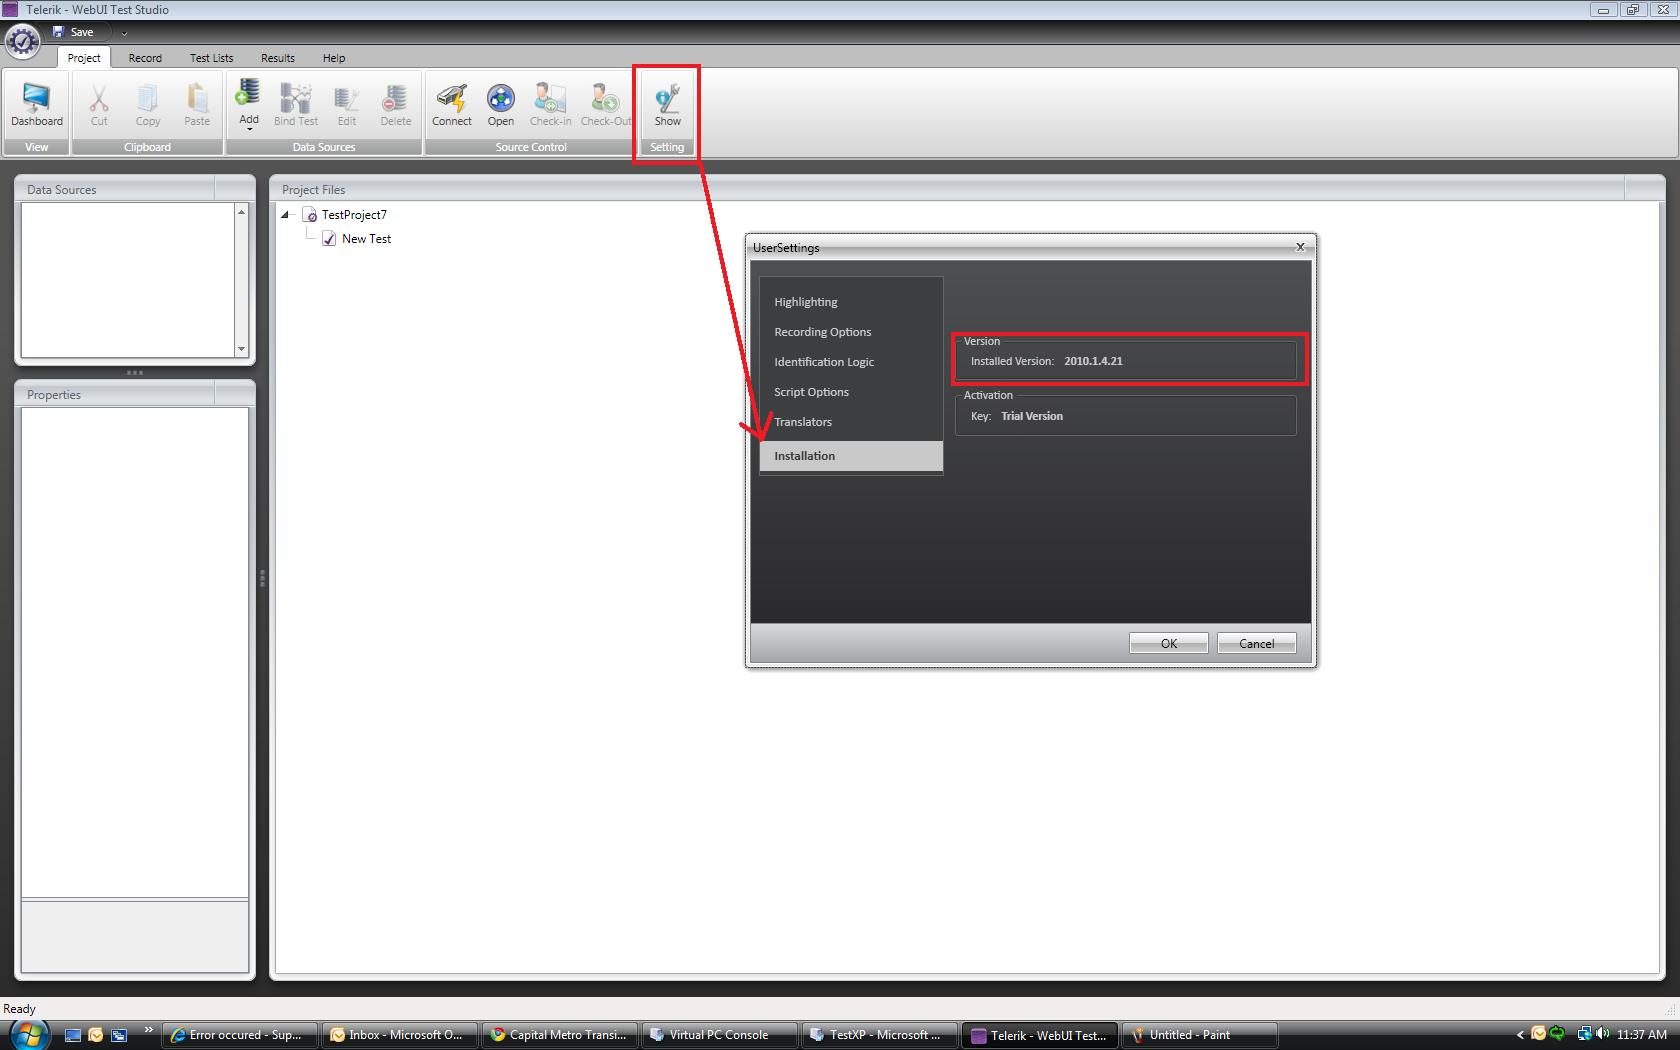Switch to the Record ribbon tab

click(145, 58)
